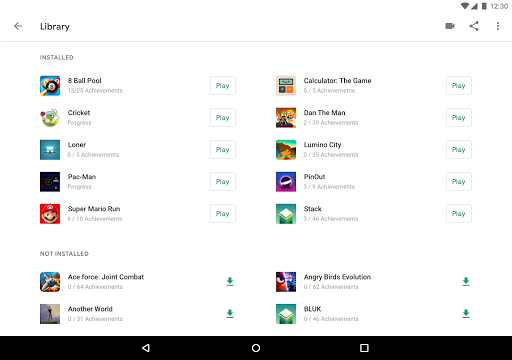Open the three-dot overflow menu
Screen dimensions: 512x360
point(498,26)
